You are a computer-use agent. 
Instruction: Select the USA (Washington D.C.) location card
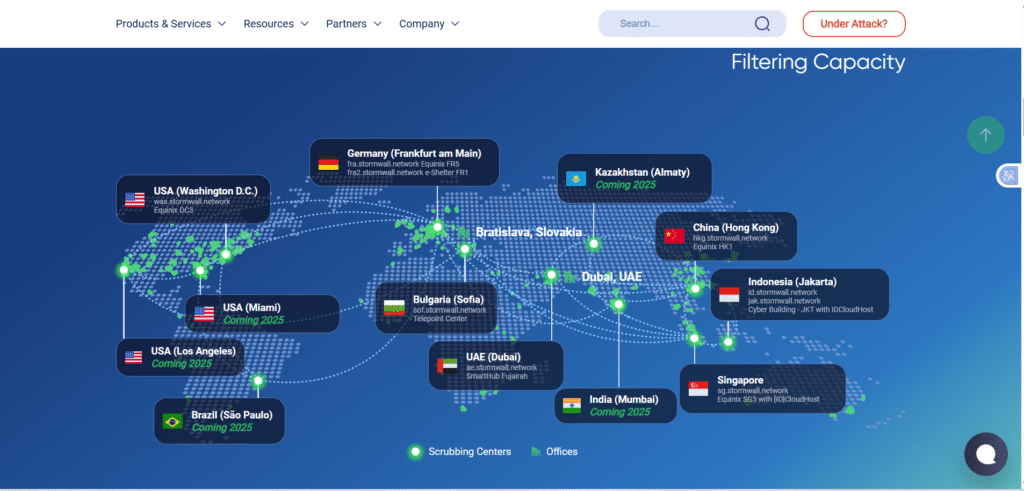(193, 199)
